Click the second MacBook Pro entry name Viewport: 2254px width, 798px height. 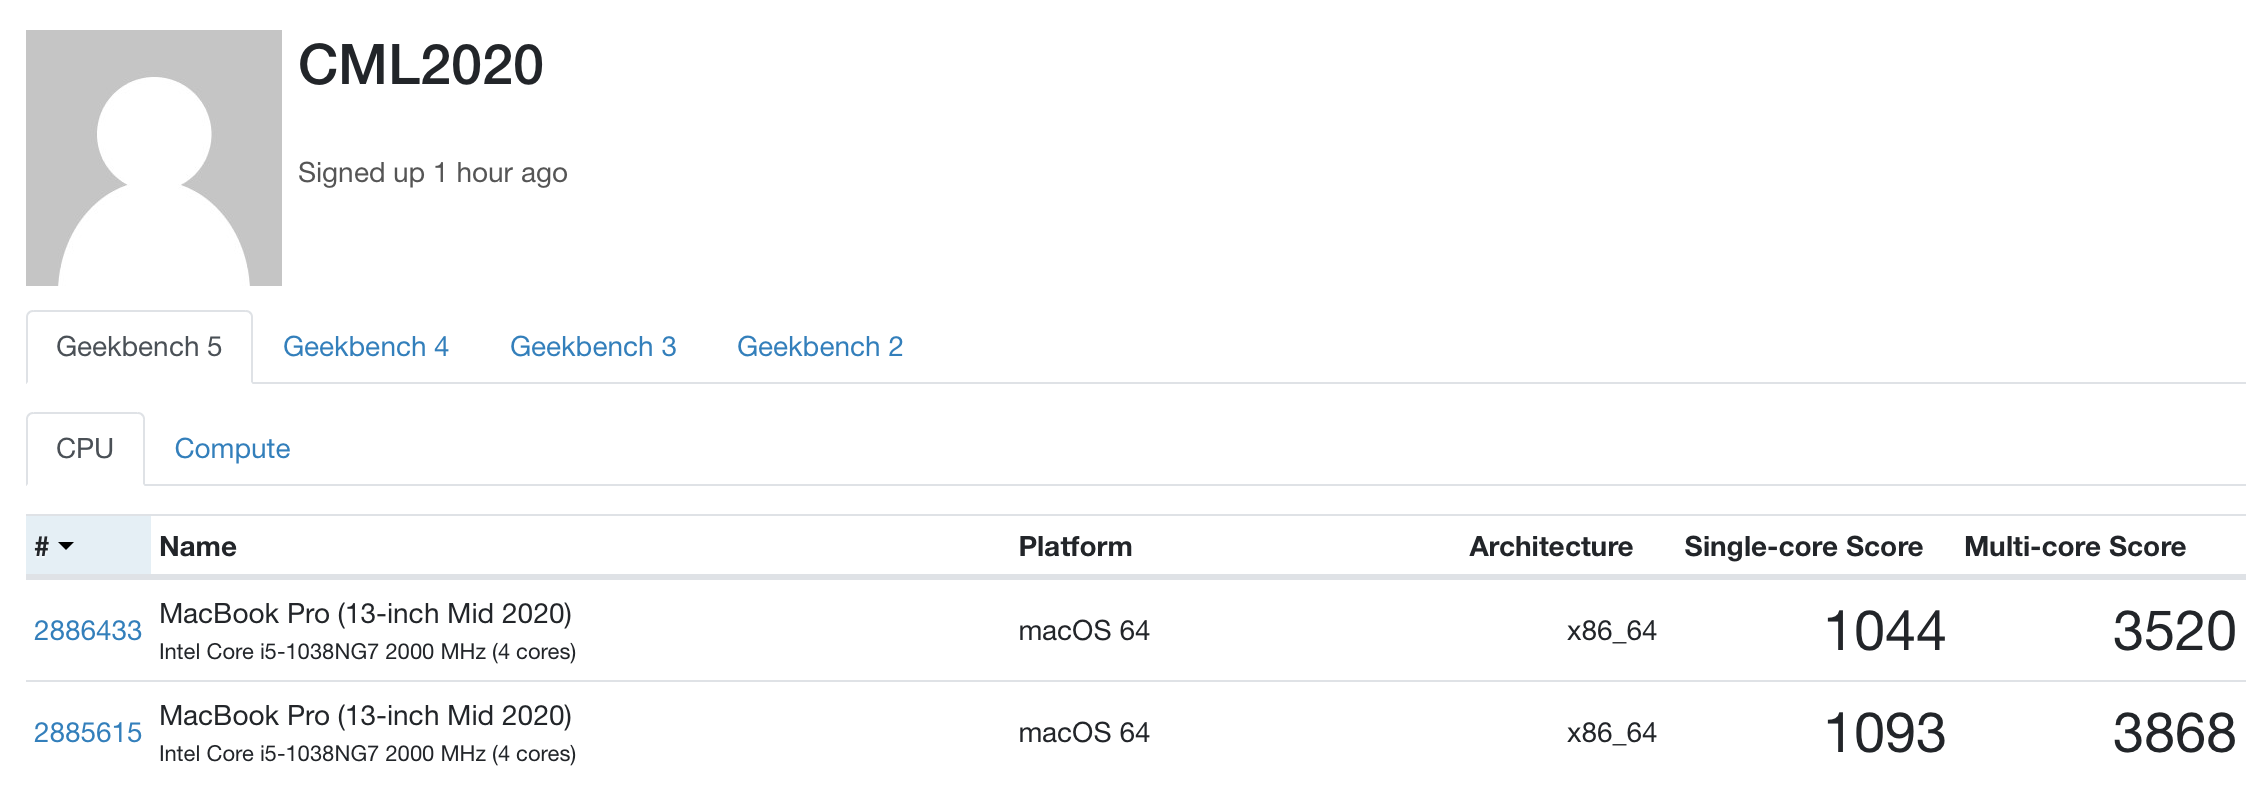tap(365, 716)
